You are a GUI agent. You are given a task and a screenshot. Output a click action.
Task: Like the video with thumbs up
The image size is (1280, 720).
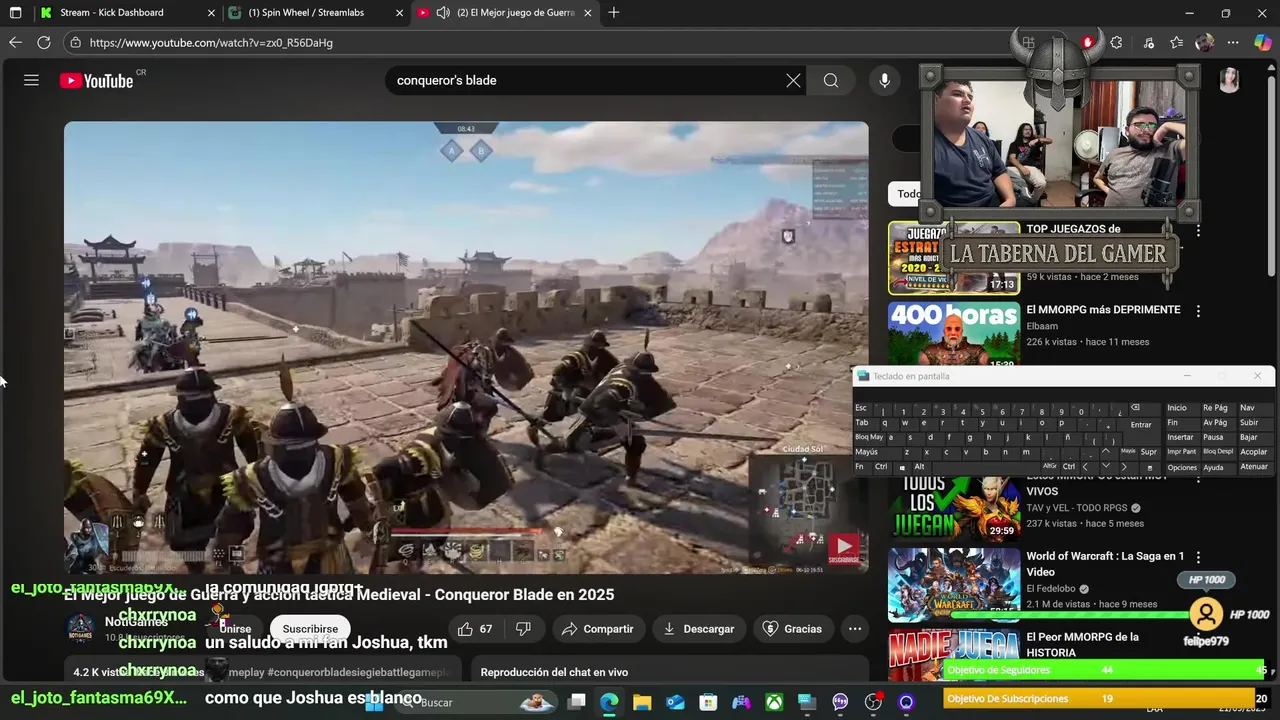click(475, 629)
